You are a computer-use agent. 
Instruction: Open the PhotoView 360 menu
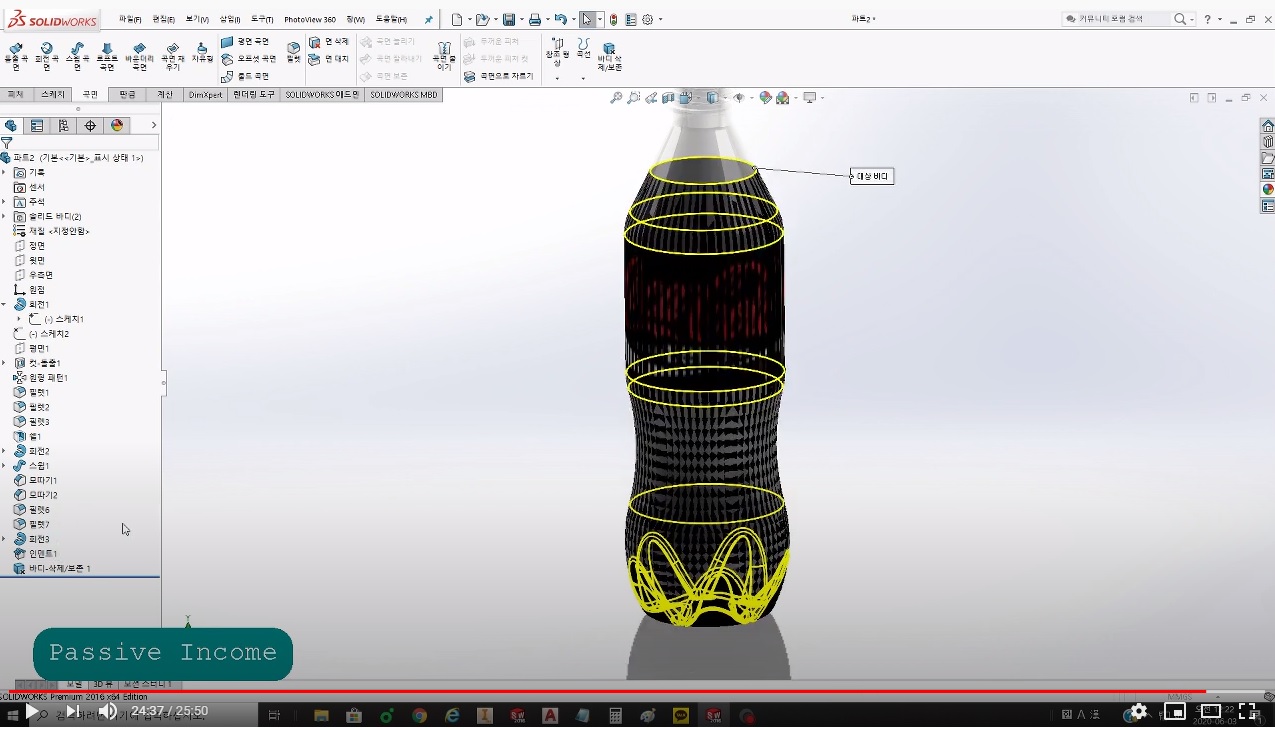(310, 19)
